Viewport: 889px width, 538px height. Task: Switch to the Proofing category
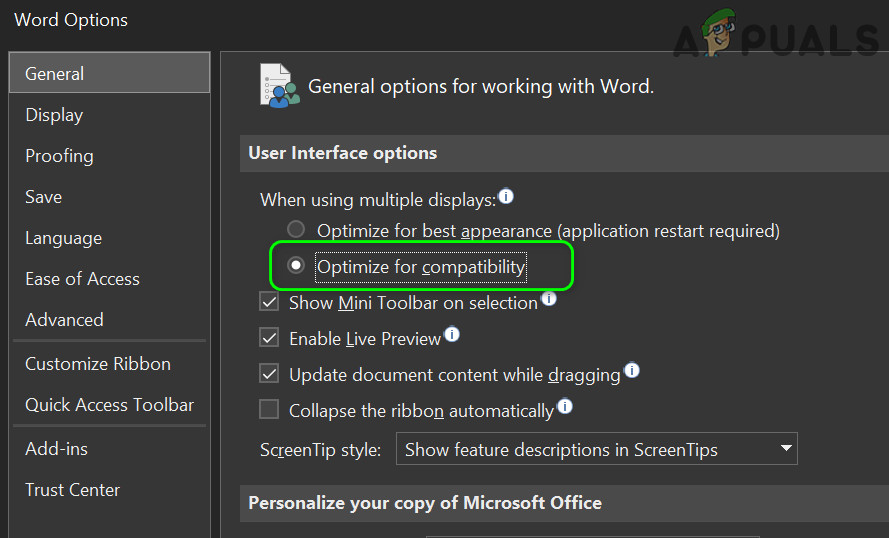[59, 156]
